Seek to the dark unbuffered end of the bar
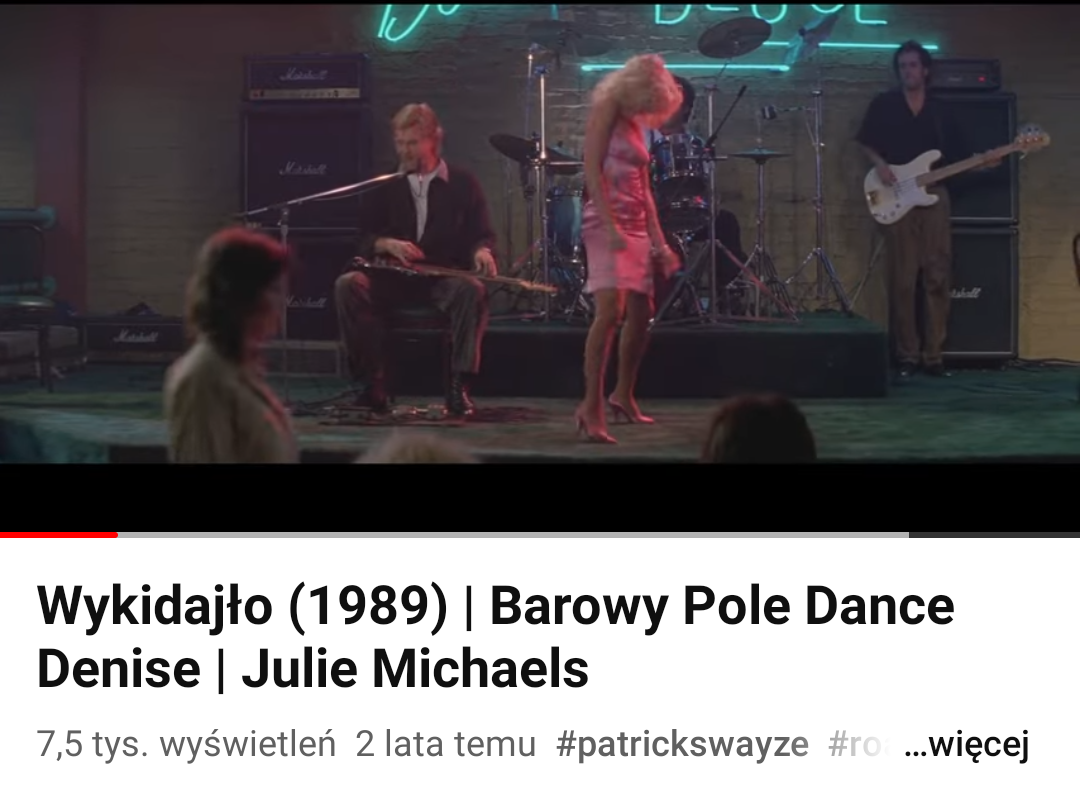The height and width of the screenshot is (796, 1080). tap(995, 534)
